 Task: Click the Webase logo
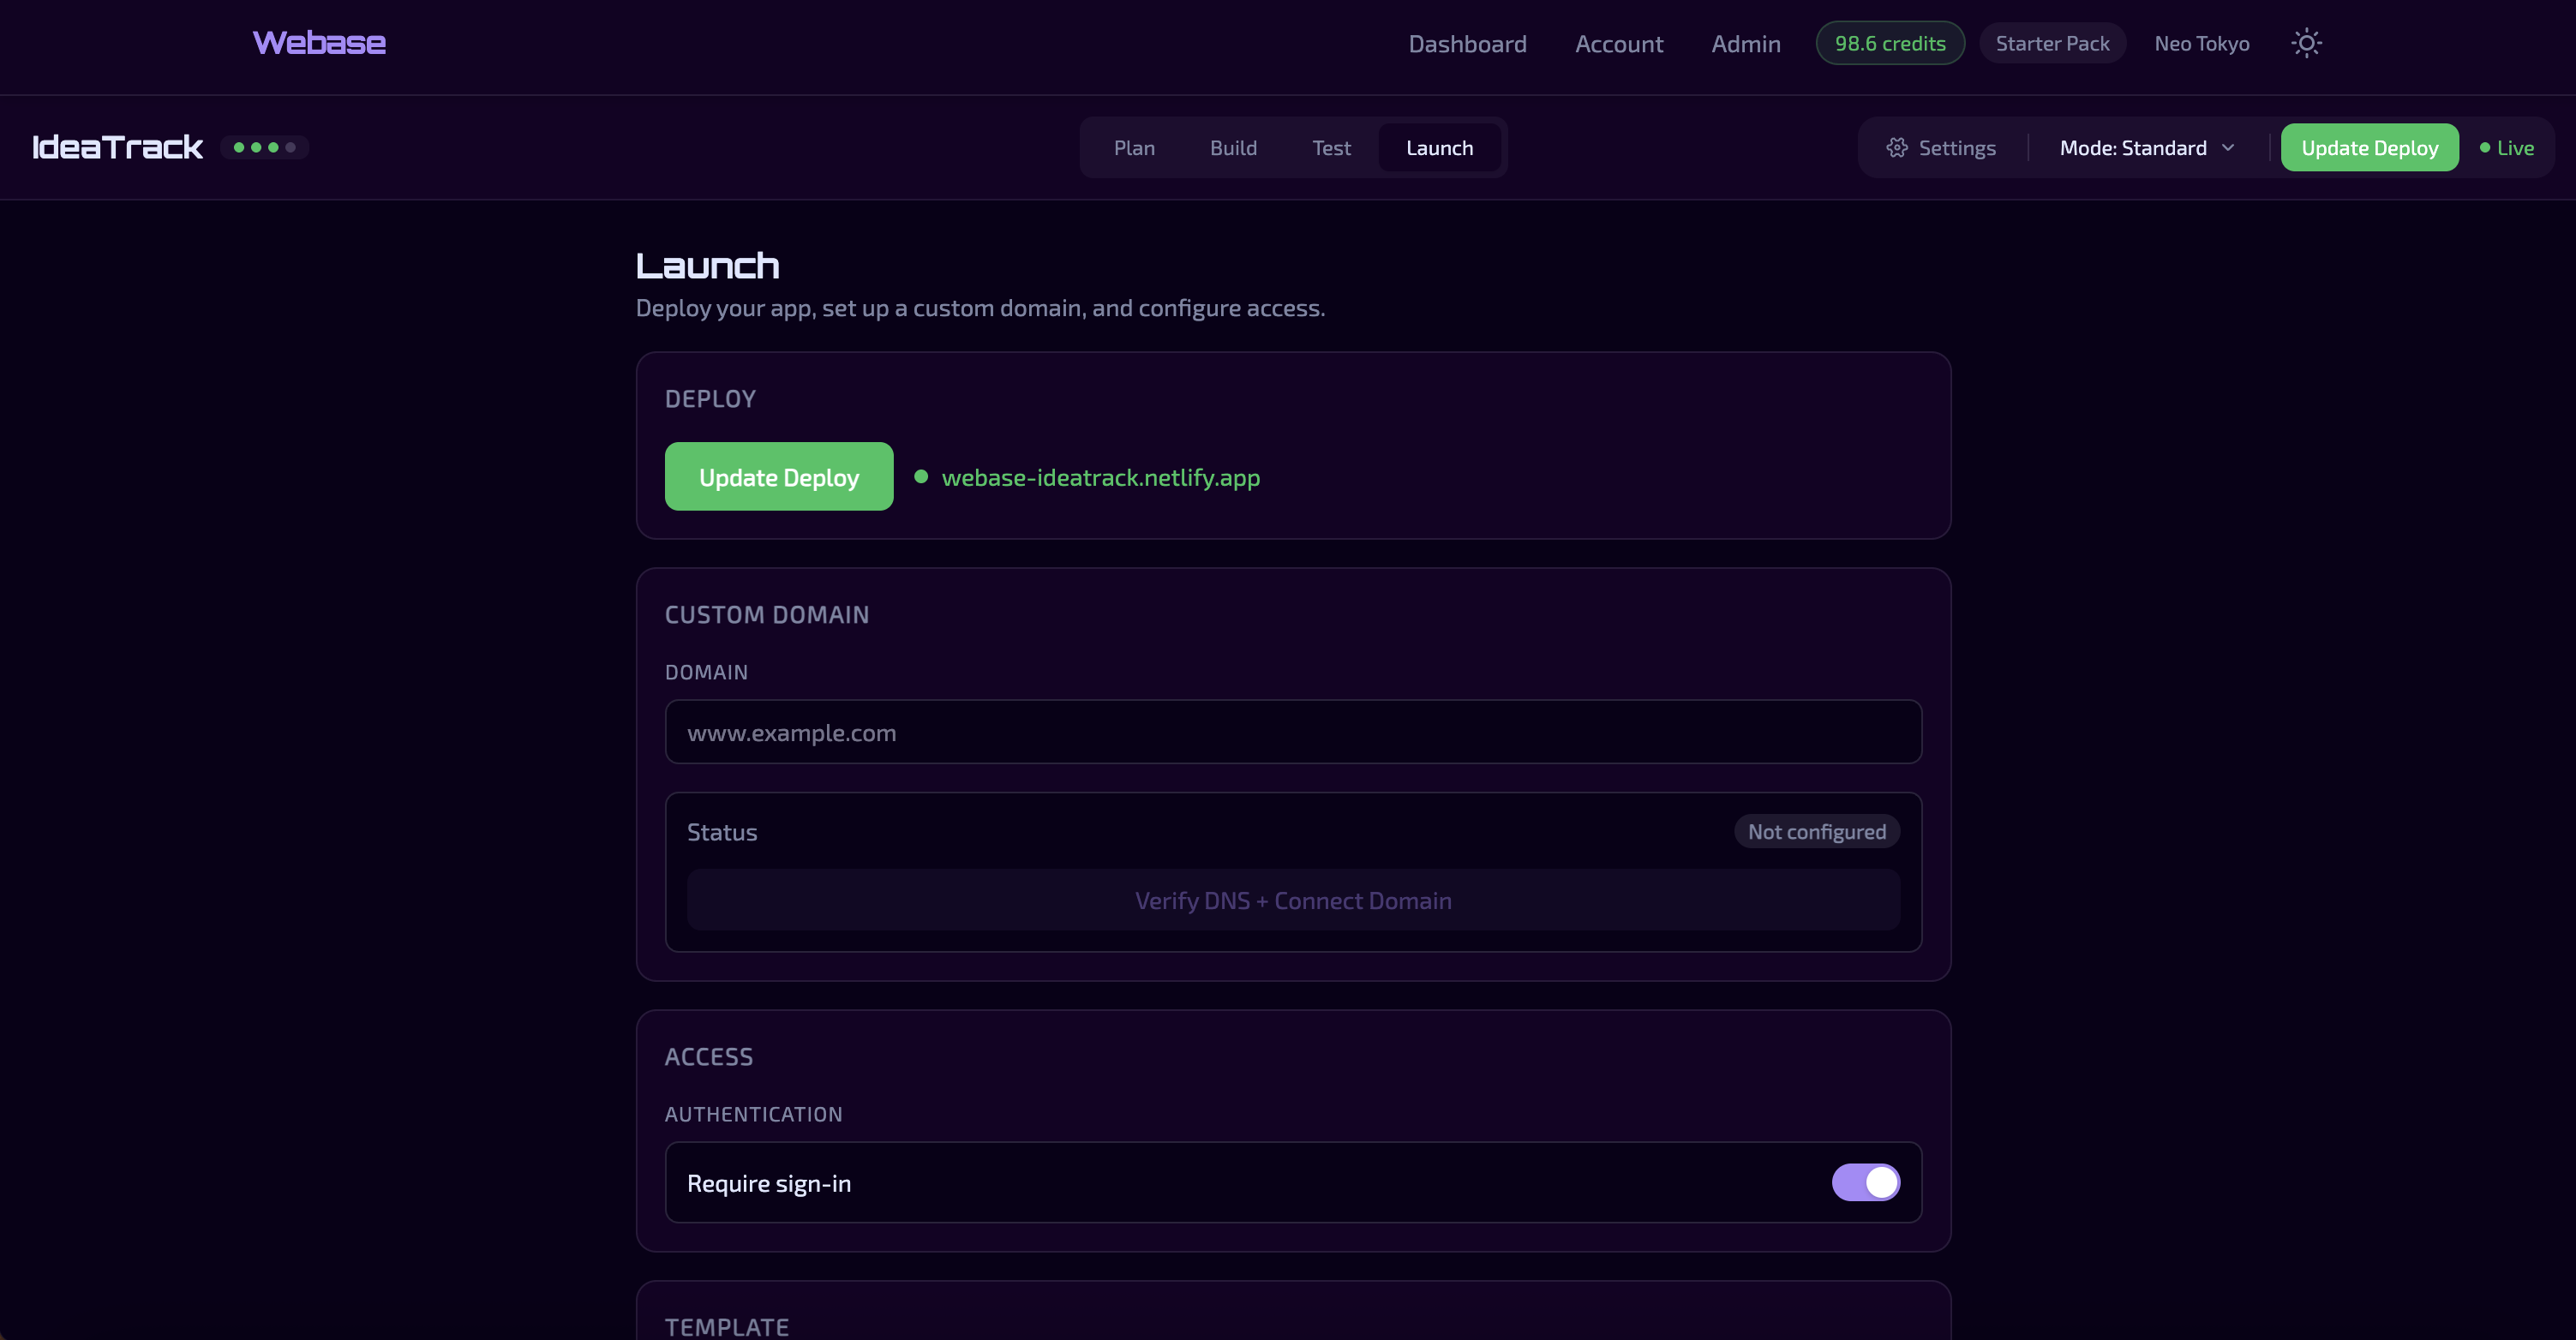[318, 42]
